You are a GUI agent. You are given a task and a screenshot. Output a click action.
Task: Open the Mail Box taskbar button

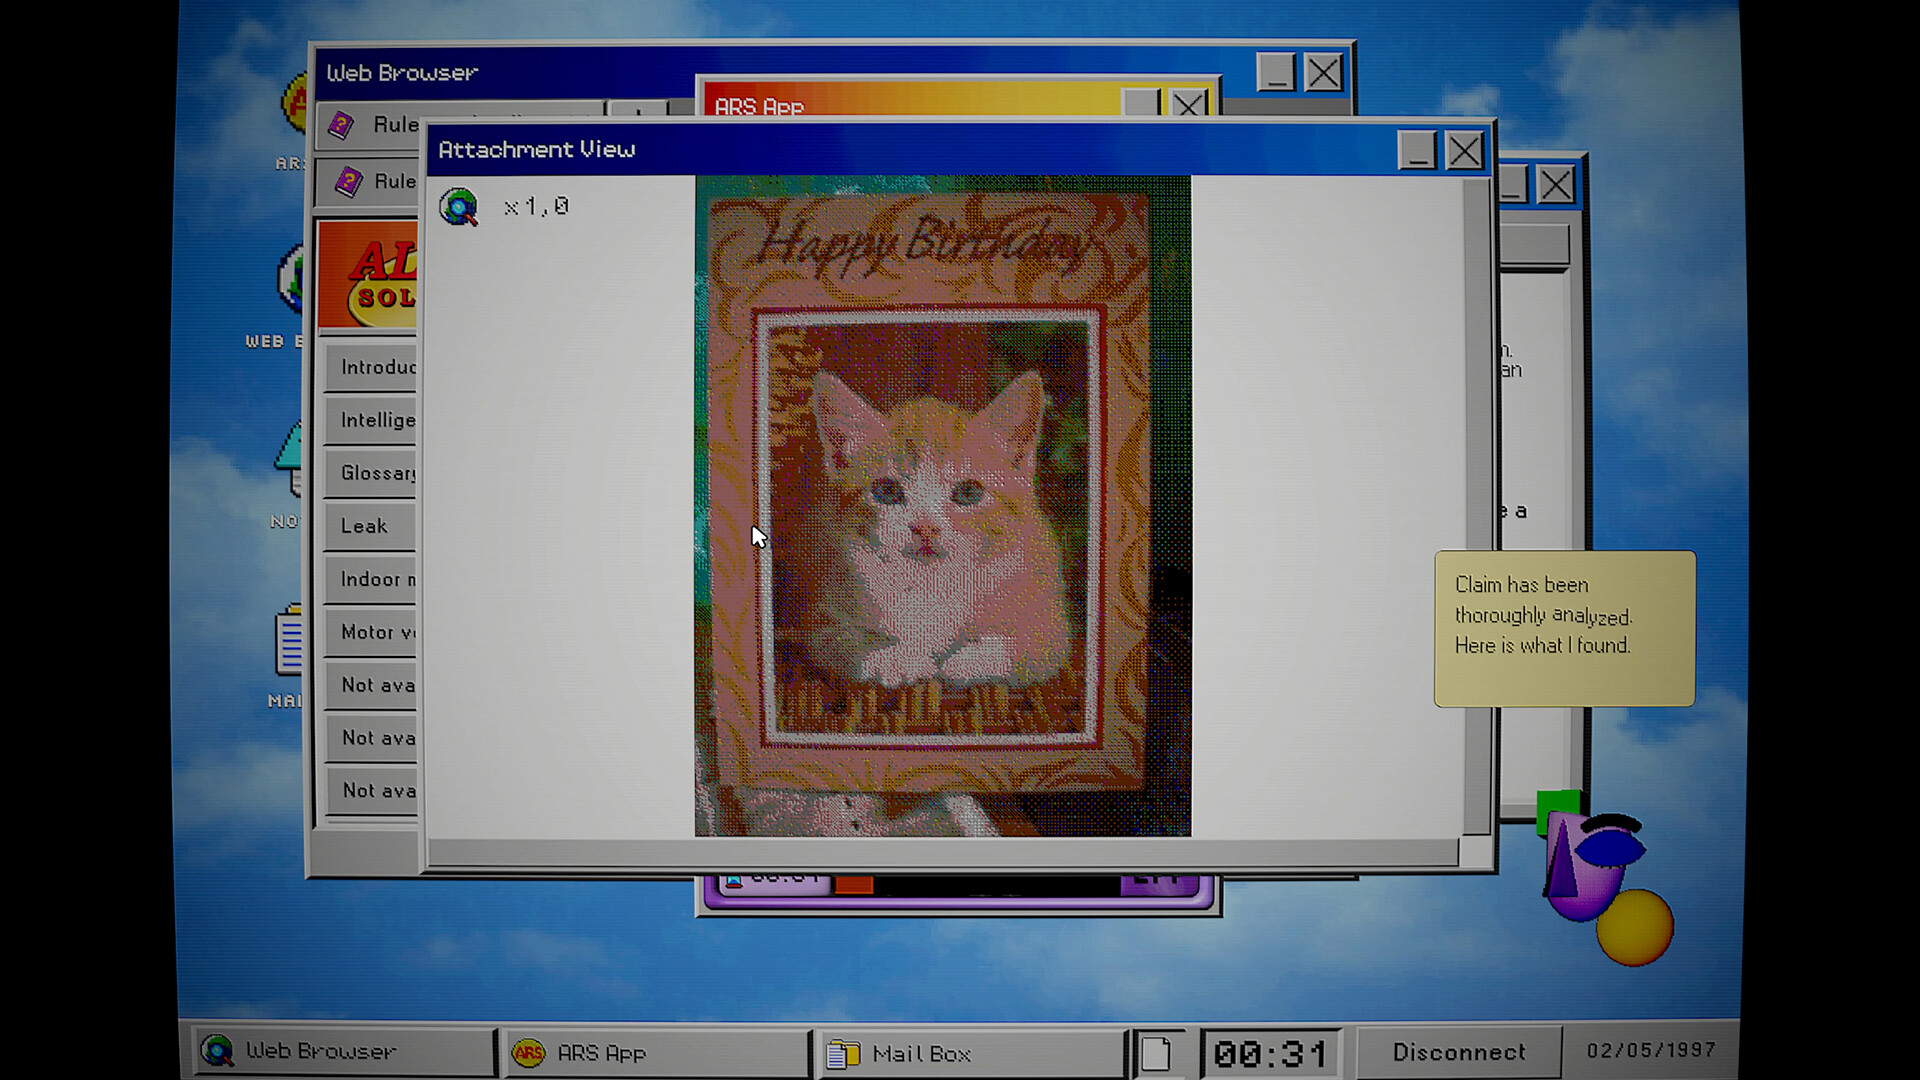pos(970,1052)
